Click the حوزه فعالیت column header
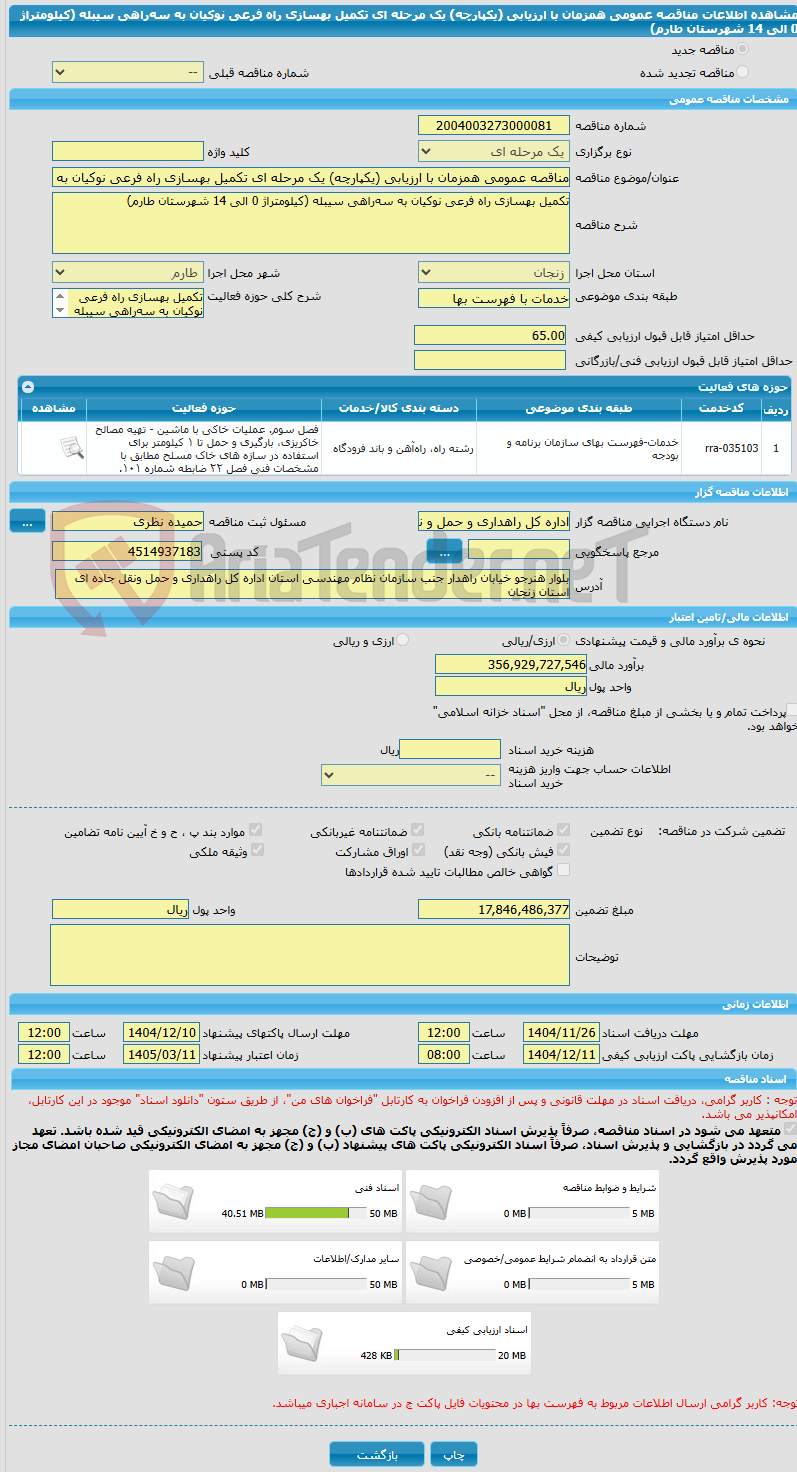The height and width of the screenshot is (1472, 797). click(x=204, y=408)
